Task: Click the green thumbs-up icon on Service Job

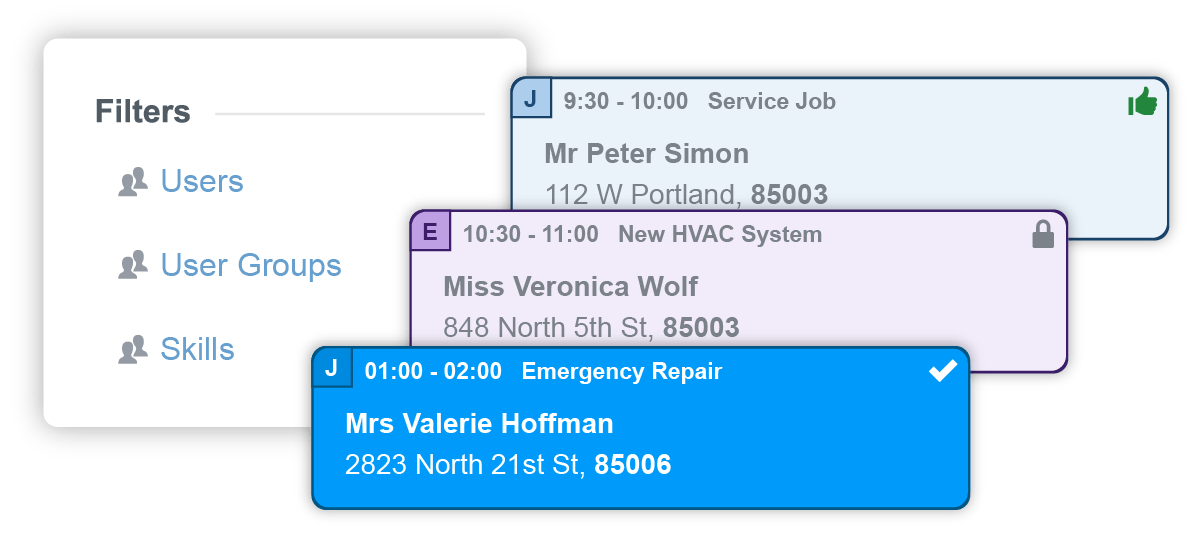Action: (1142, 102)
